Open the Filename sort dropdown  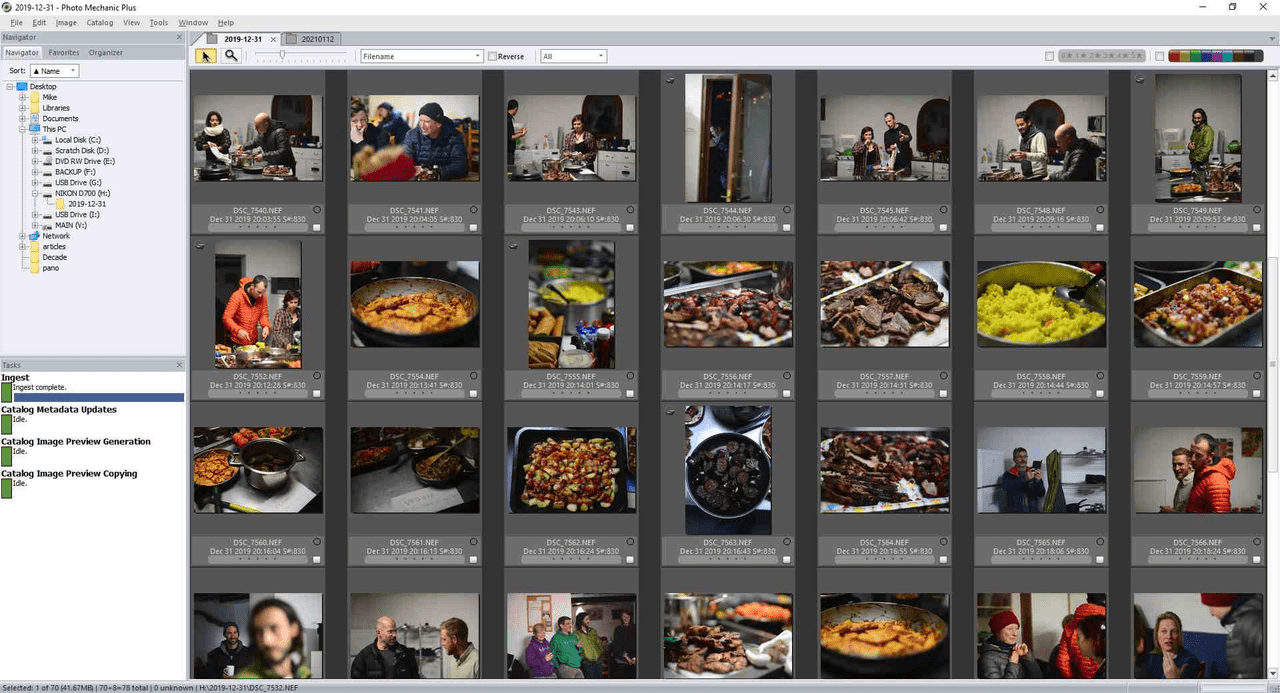[x=421, y=57]
